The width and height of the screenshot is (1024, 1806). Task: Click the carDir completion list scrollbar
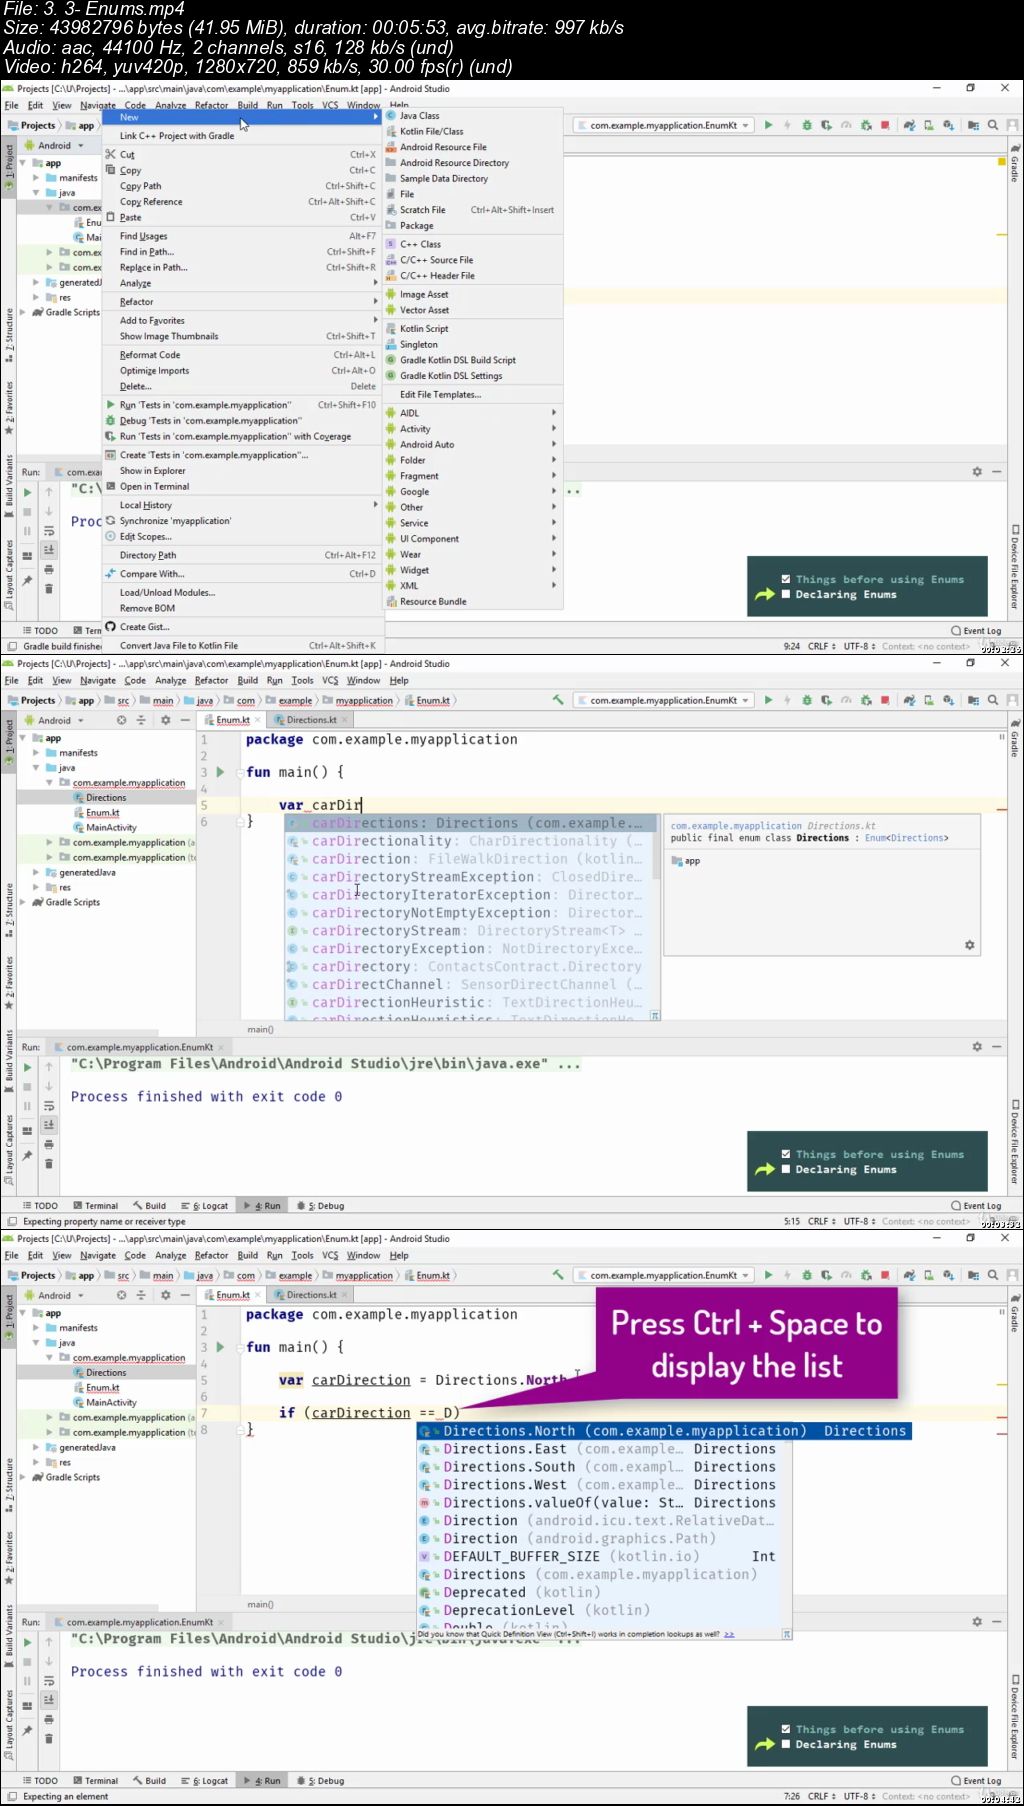point(656,848)
